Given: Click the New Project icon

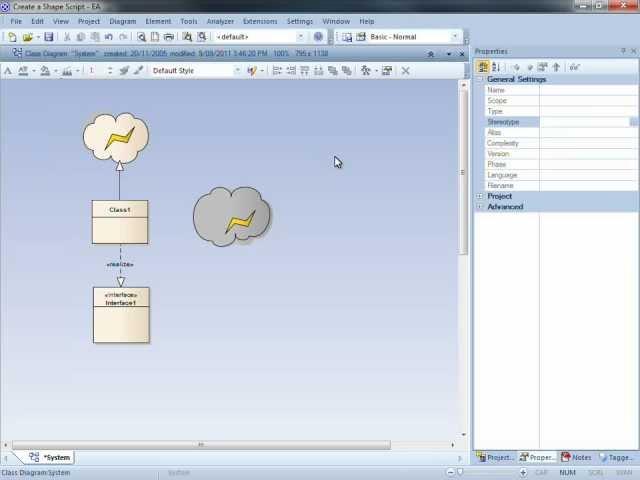Looking at the screenshot, I should tap(12, 37).
